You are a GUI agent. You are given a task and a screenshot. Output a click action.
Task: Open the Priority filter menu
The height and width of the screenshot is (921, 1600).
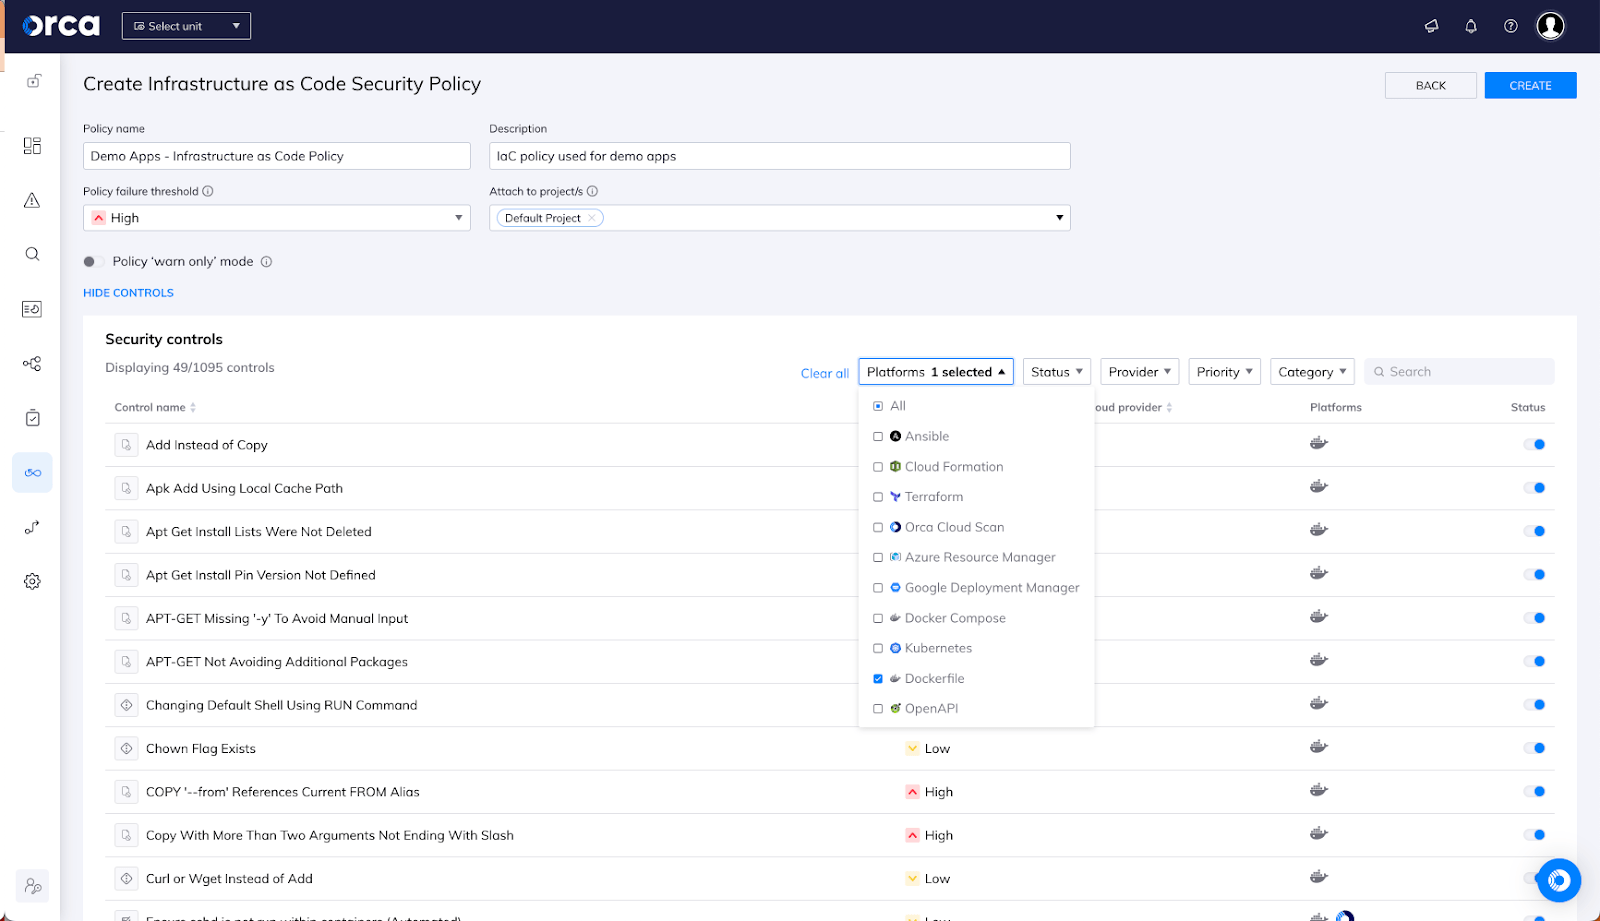coord(1223,371)
